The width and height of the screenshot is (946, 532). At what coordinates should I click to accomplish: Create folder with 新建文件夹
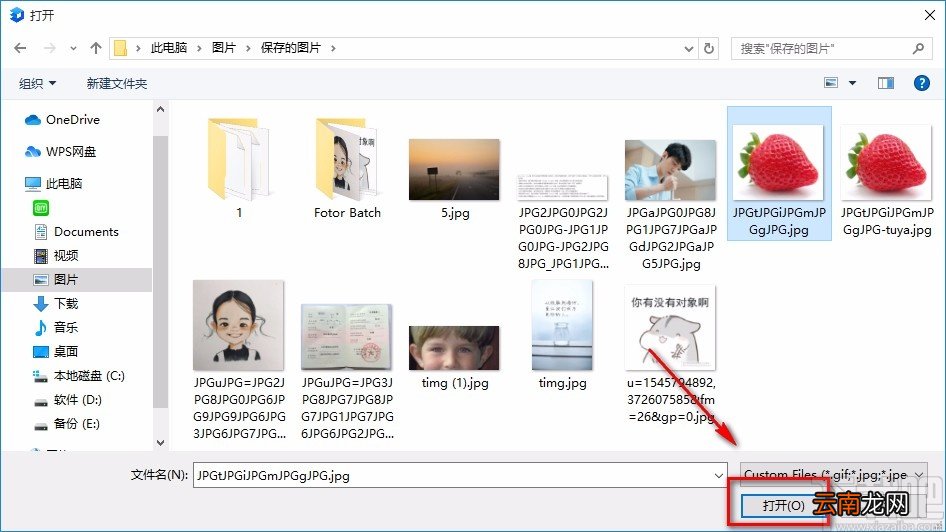[116, 83]
